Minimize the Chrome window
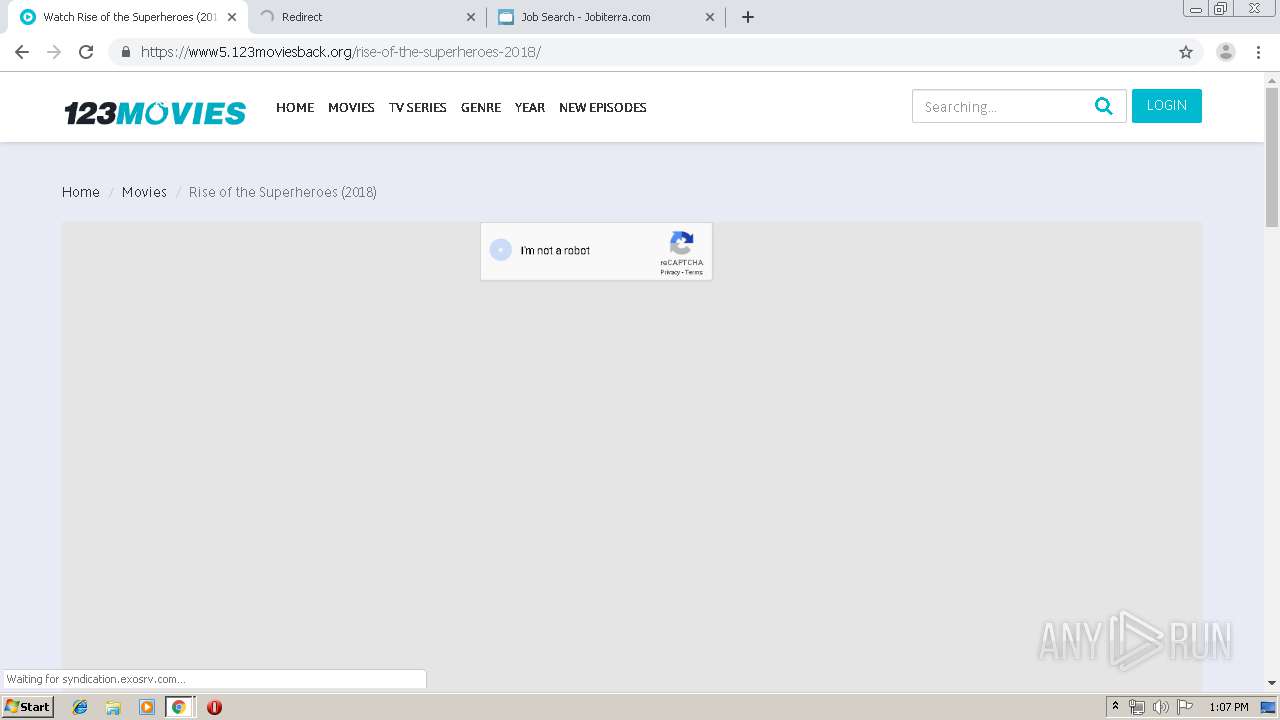The width and height of the screenshot is (1280, 720). (x=1196, y=8)
